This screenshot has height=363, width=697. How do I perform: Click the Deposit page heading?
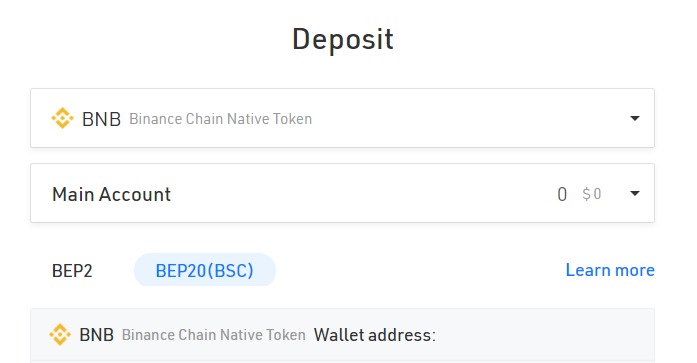[343, 39]
